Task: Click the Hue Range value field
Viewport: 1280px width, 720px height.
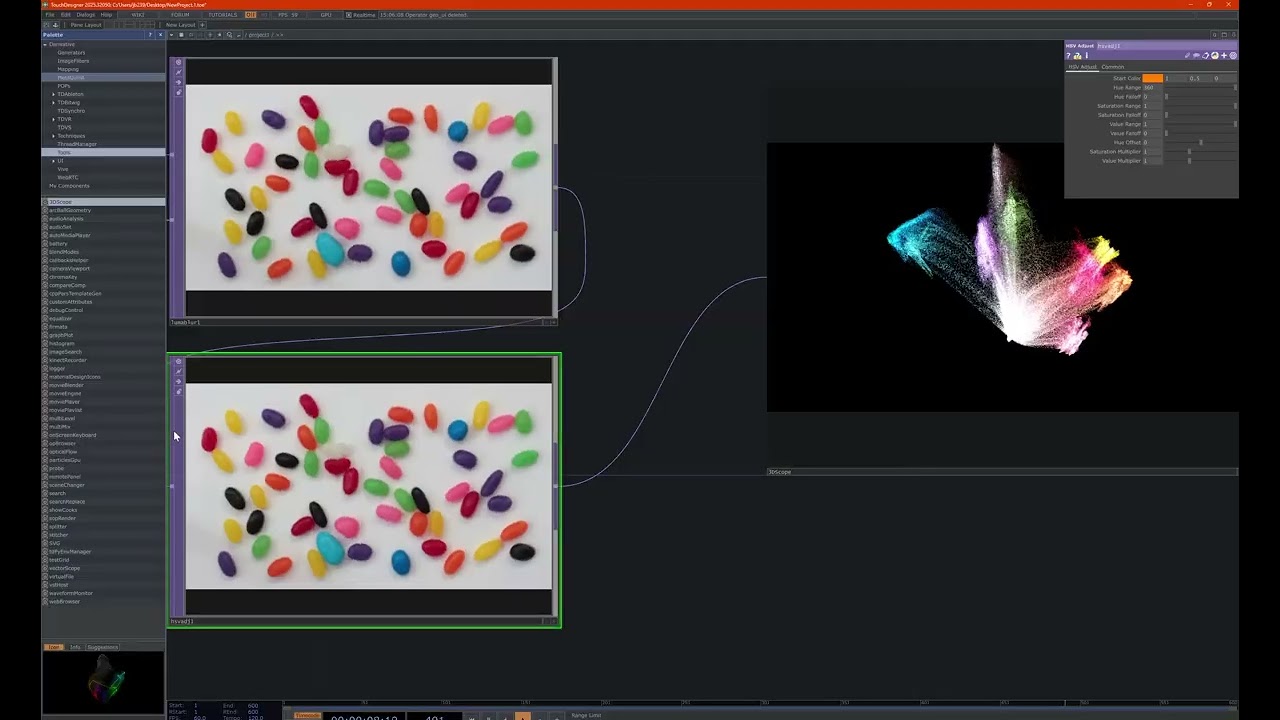Action: point(1153,88)
